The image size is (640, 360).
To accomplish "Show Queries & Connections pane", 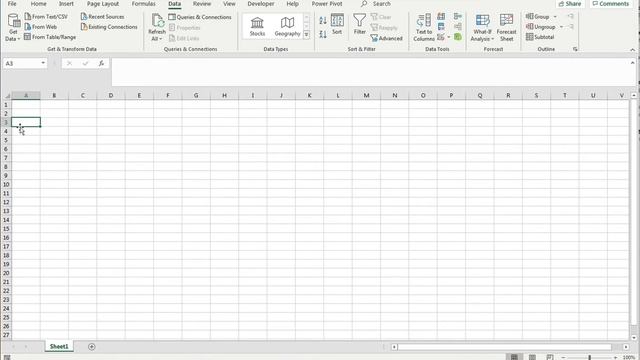I will pyautogui.click(x=200, y=17).
